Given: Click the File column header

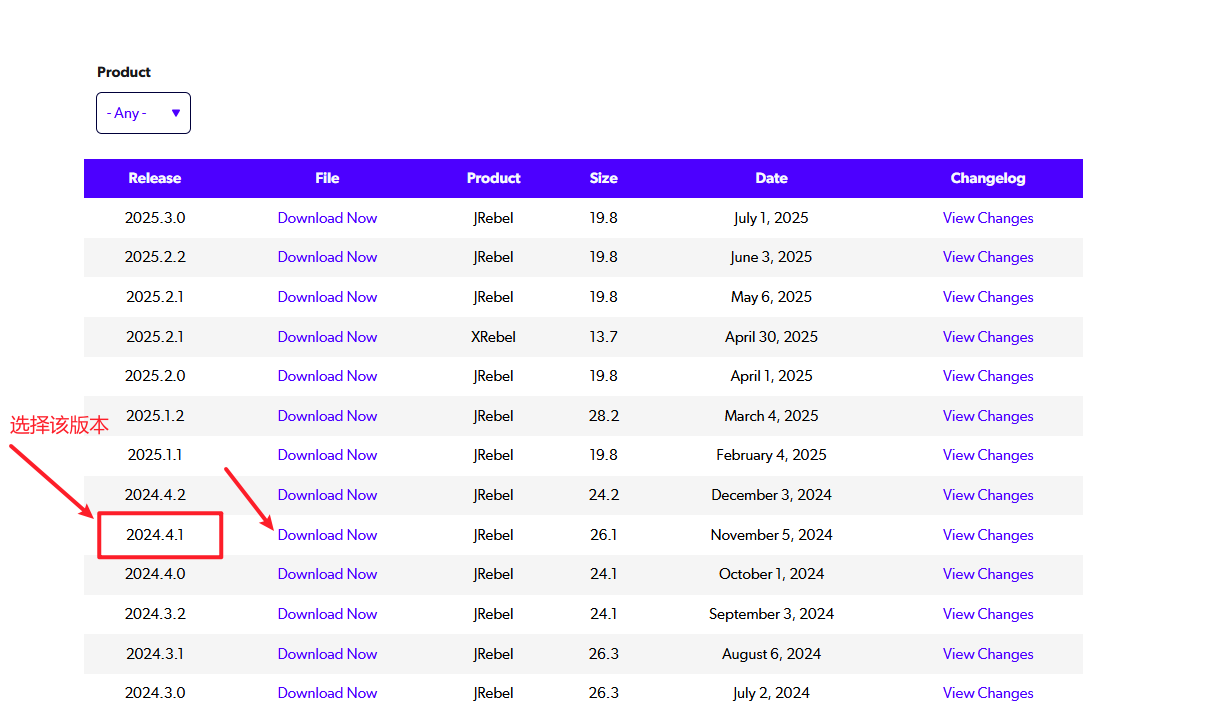Looking at the screenshot, I should [x=327, y=178].
